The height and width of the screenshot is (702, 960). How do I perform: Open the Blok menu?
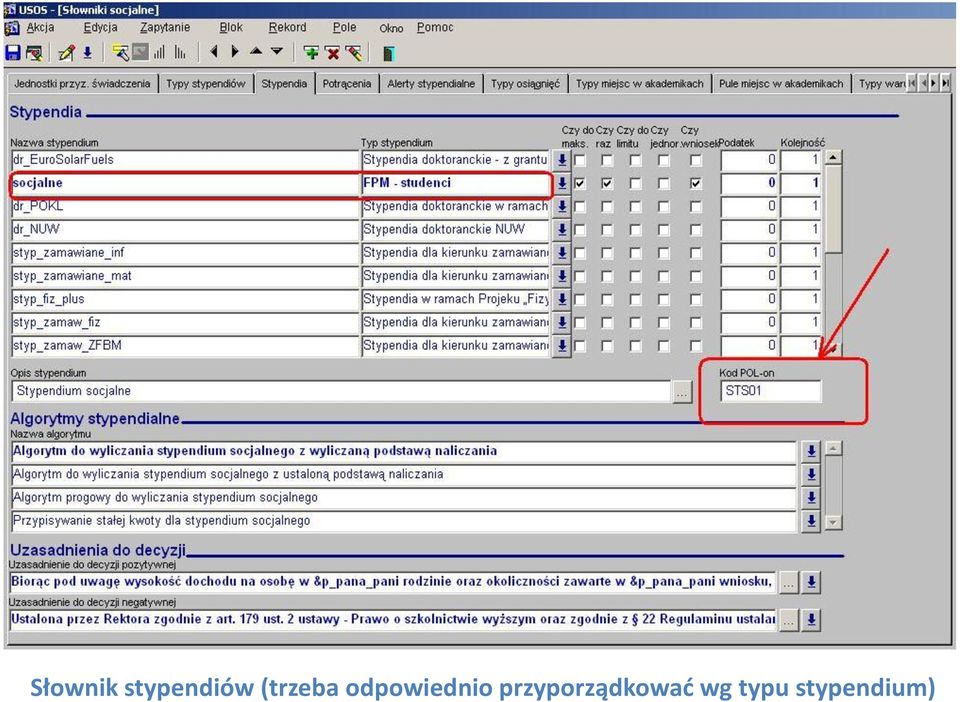click(x=231, y=28)
